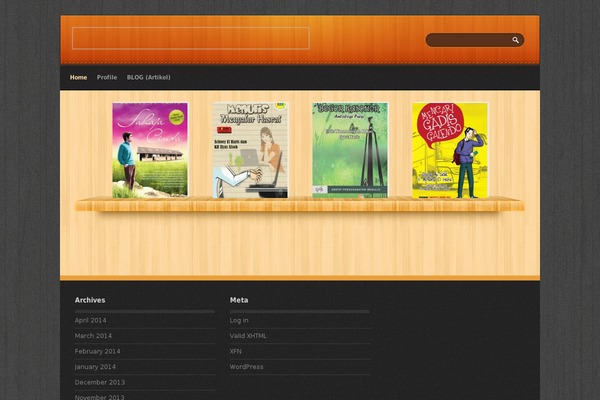
Task: Click the magnifier search icon
Action: pyautogui.click(x=515, y=40)
